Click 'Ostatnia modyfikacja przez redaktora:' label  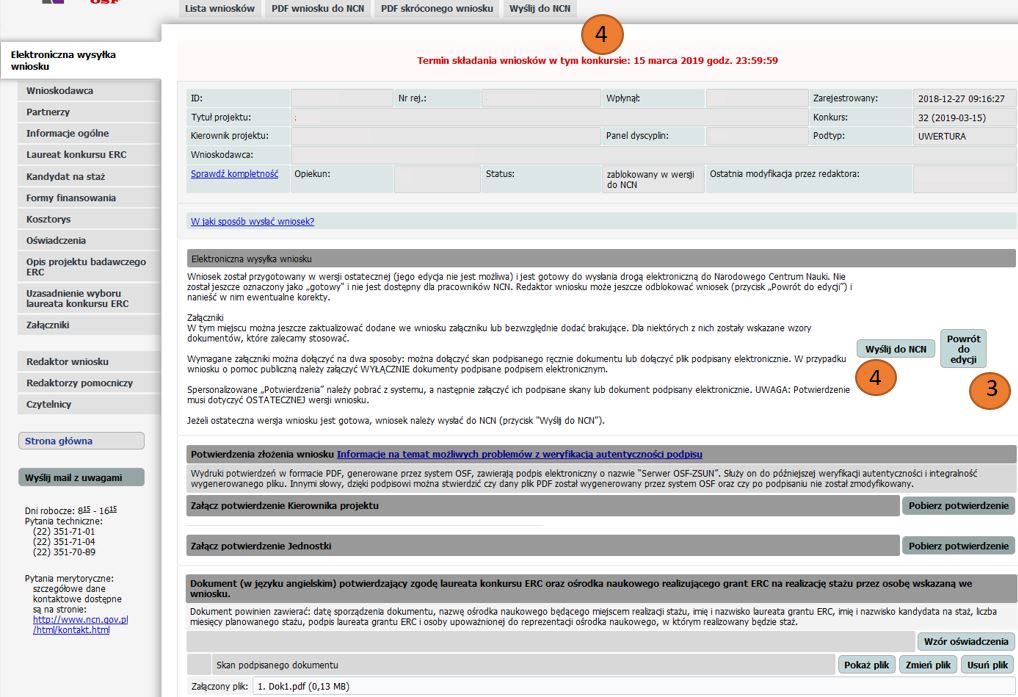[784, 174]
